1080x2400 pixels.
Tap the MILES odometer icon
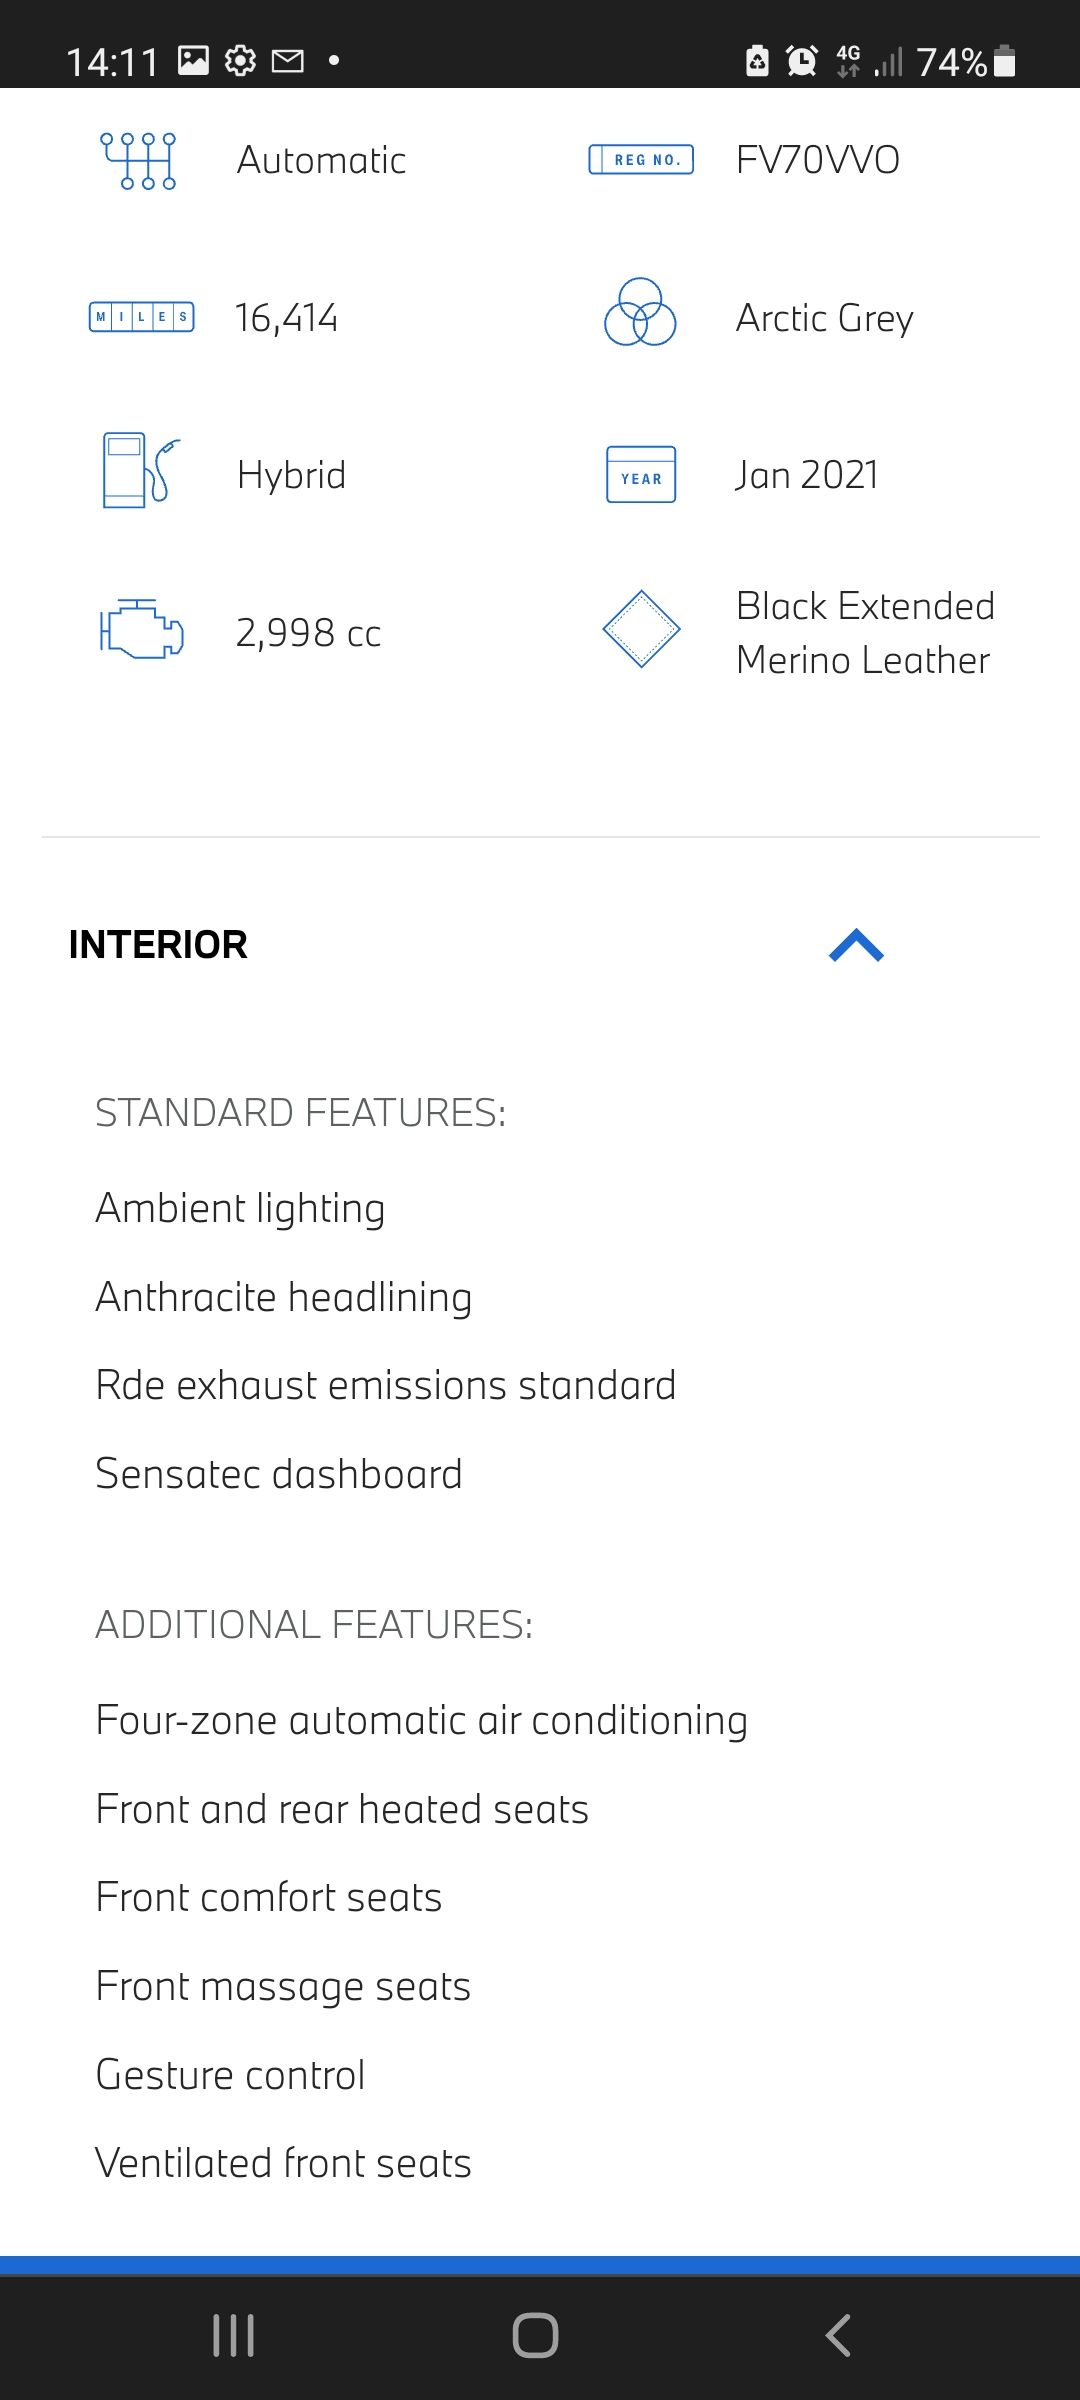141,317
